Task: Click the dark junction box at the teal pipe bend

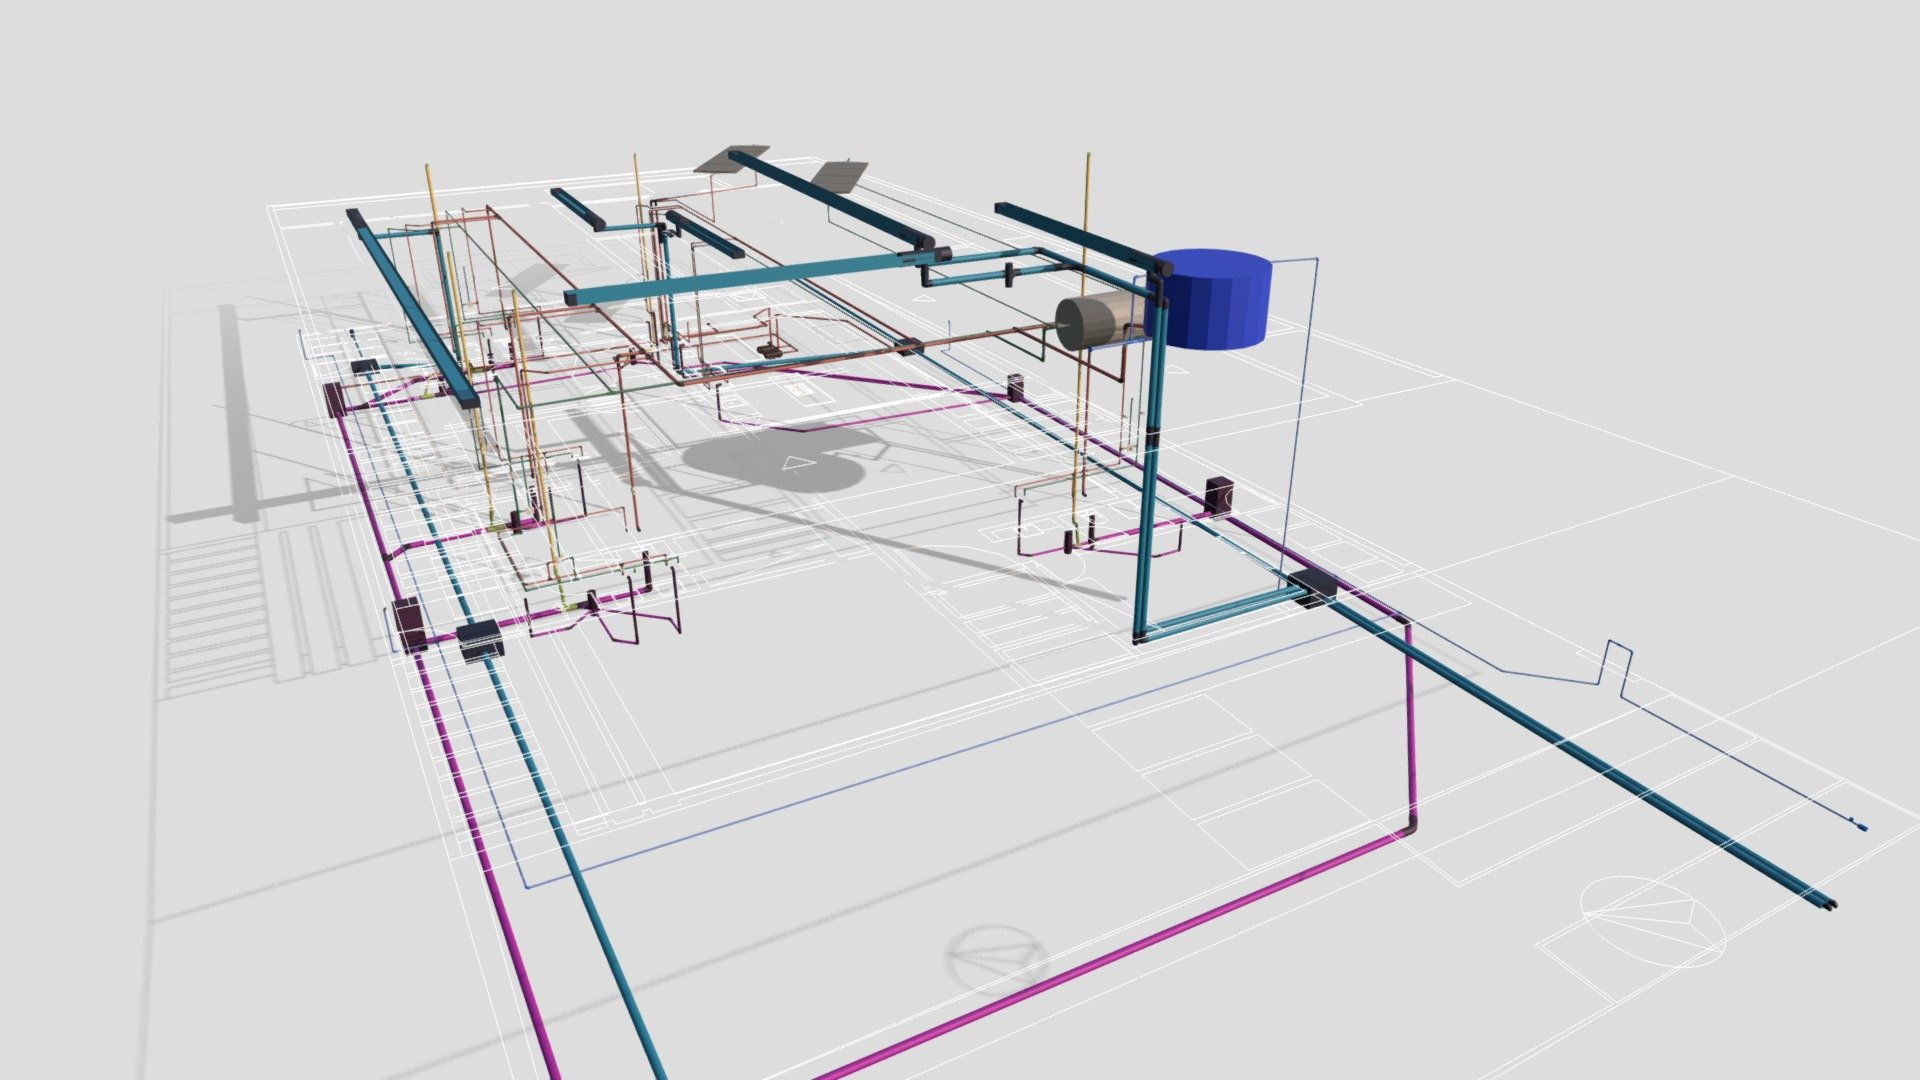Action: click(1312, 586)
